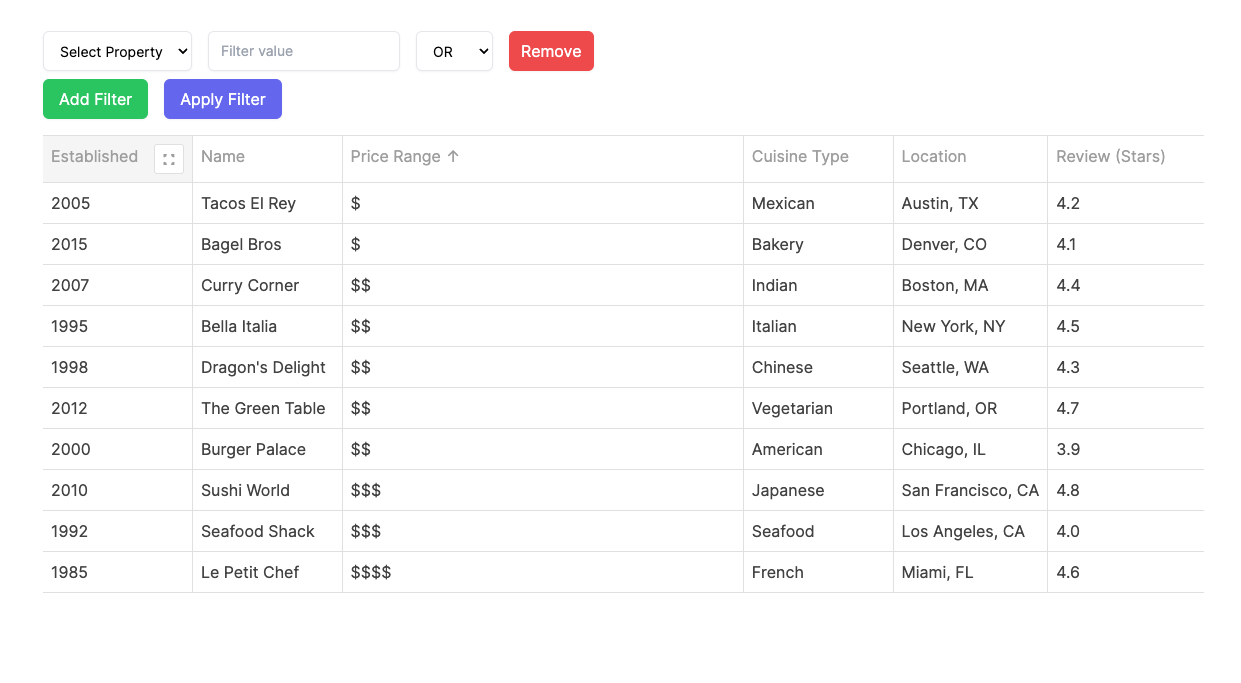This screenshot has width=1241, height=683.
Task: Sort by Review (Stars) column header
Action: pos(1110,156)
